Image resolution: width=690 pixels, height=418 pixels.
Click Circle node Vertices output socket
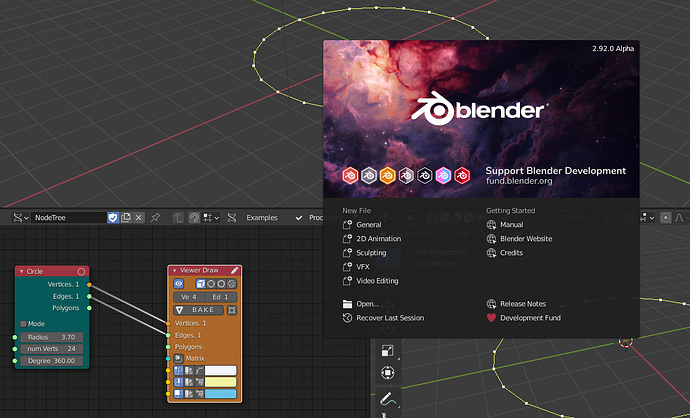click(x=89, y=285)
